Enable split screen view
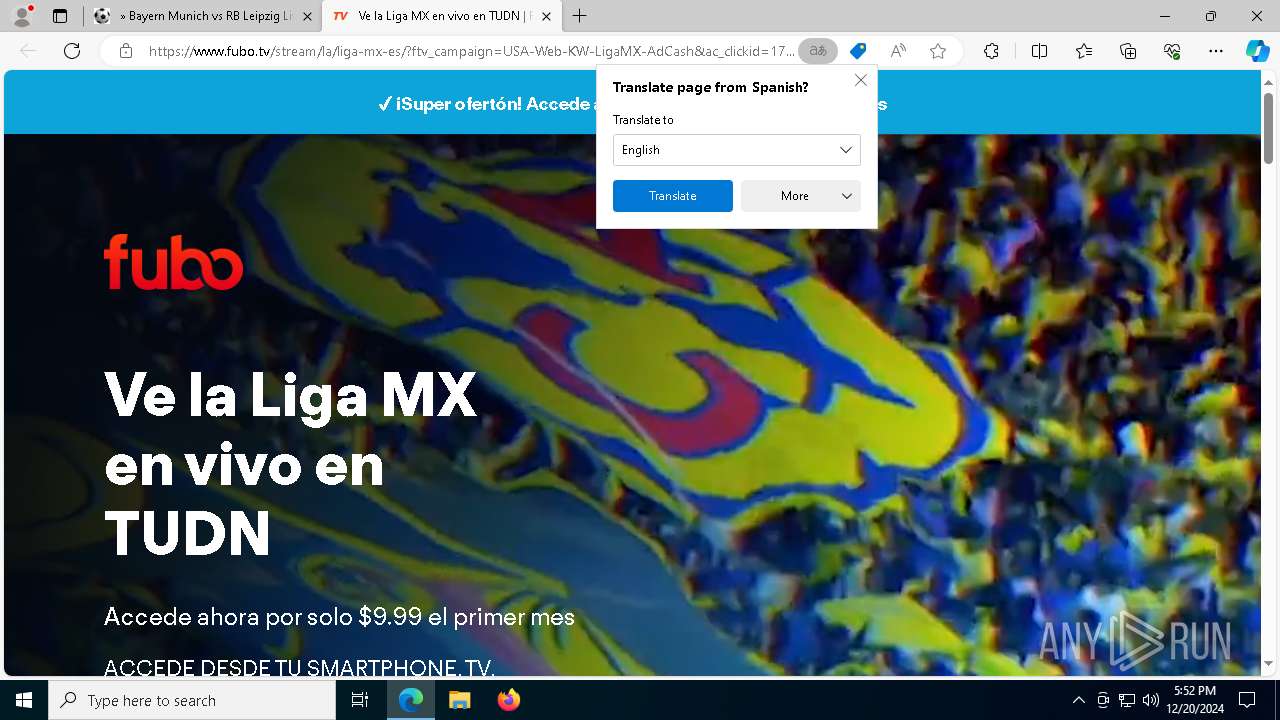This screenshot has width=1280, height=720. click(1039, 51)
